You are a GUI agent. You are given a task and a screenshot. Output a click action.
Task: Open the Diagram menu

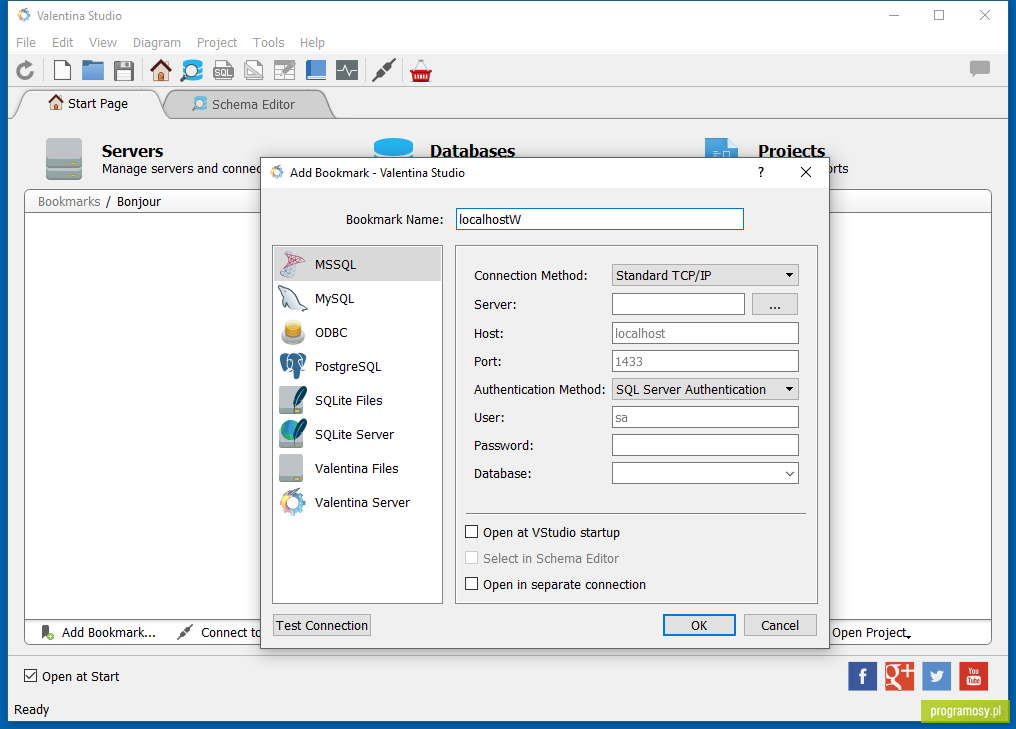pyautogui.click(x=157, y=43)
